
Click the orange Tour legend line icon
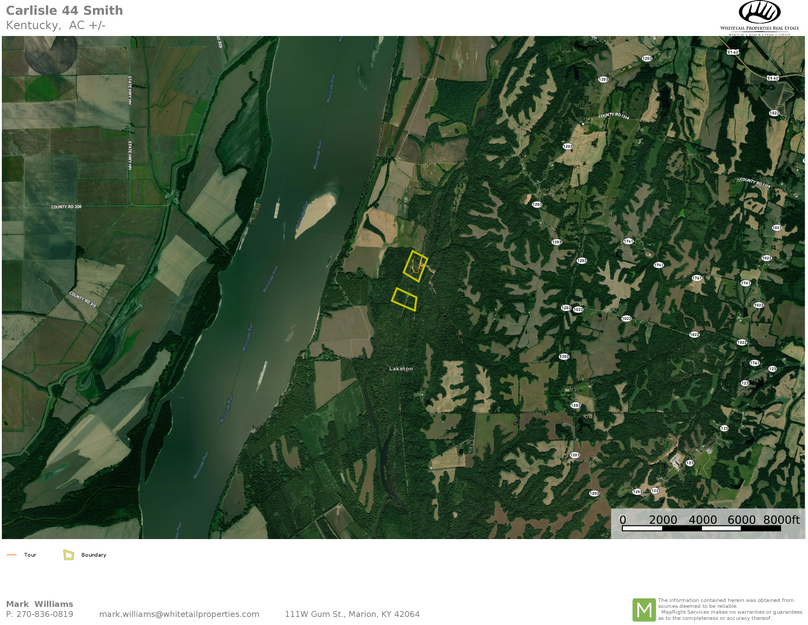[12, 555]
